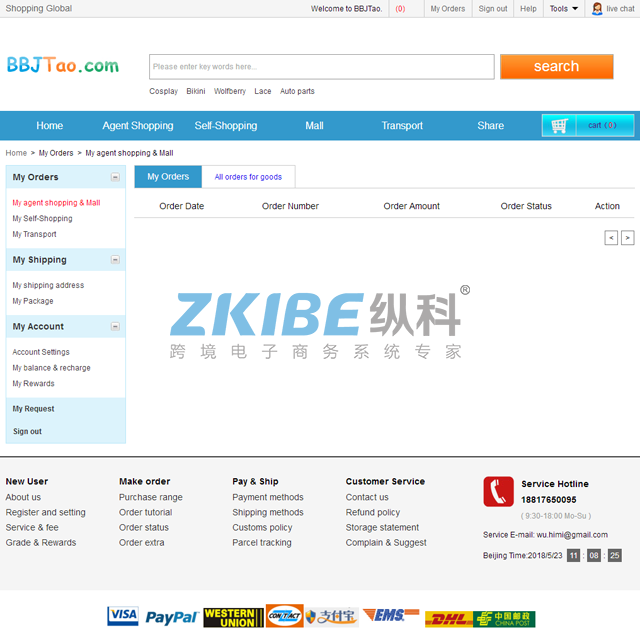This screenshot has height=642, width=640.
Task: Click the China Post logo
Action: (x=504, y=619)
